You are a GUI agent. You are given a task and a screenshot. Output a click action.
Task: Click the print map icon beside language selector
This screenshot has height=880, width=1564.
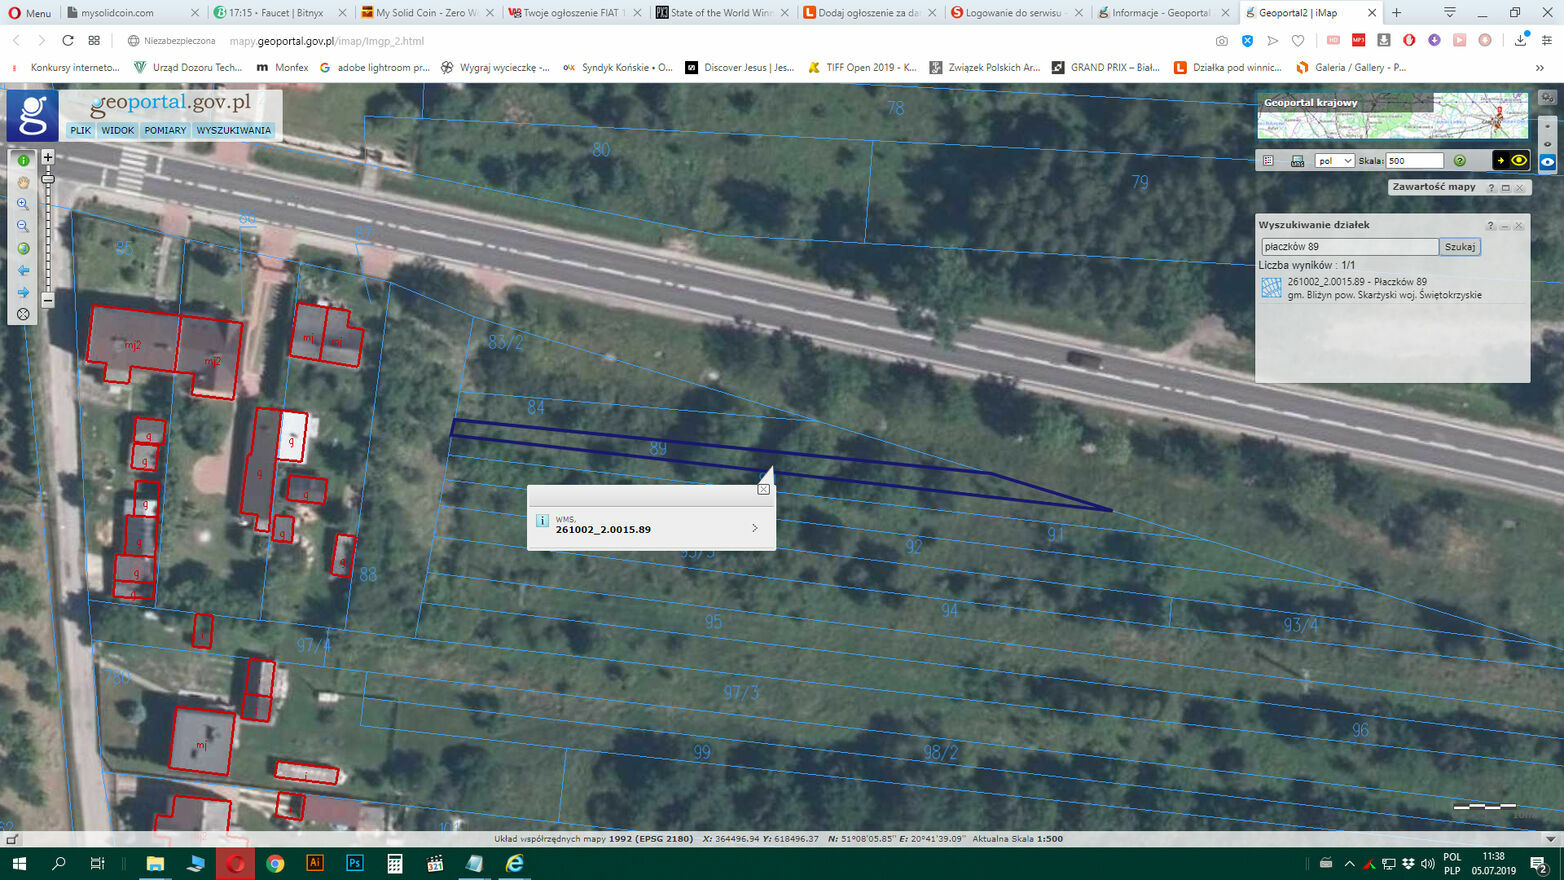point(1297,161)
